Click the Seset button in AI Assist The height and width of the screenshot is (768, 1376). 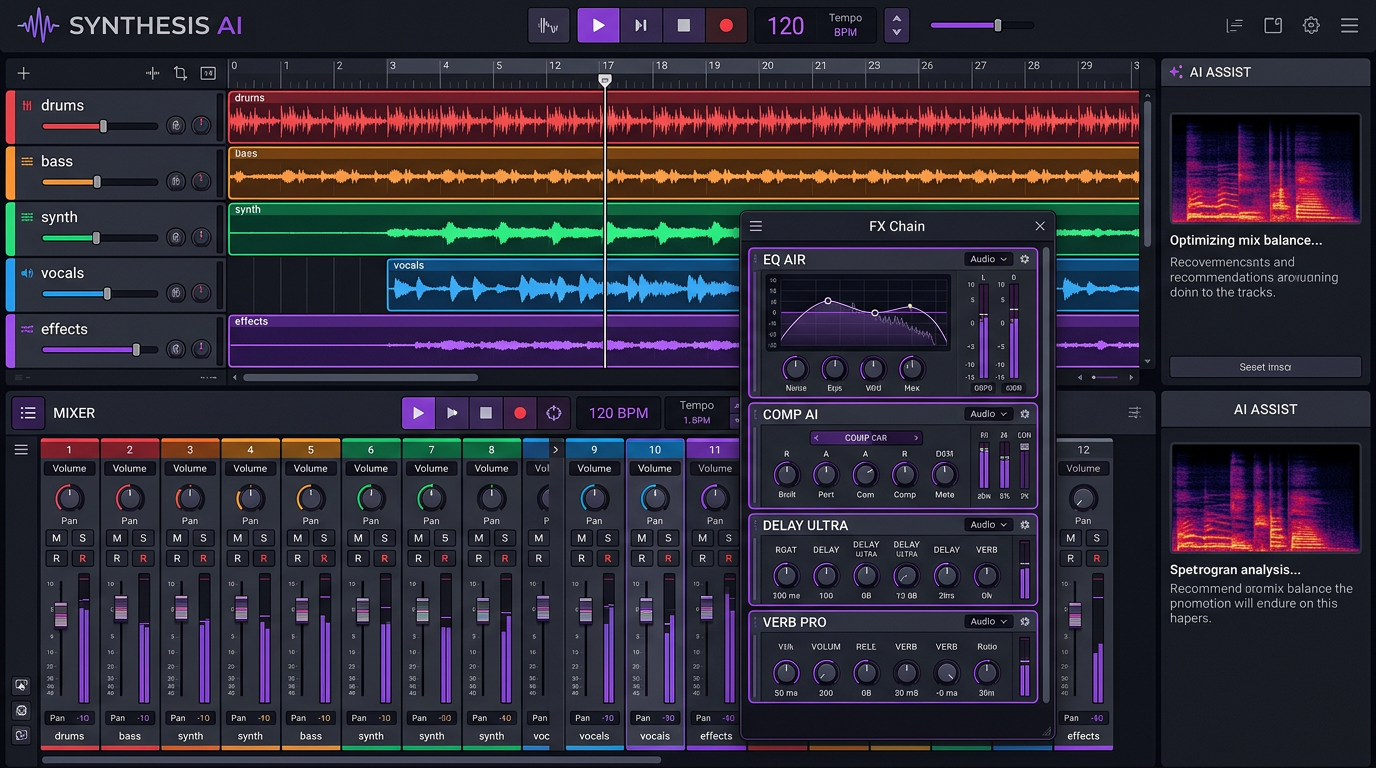pos(1265,367)
